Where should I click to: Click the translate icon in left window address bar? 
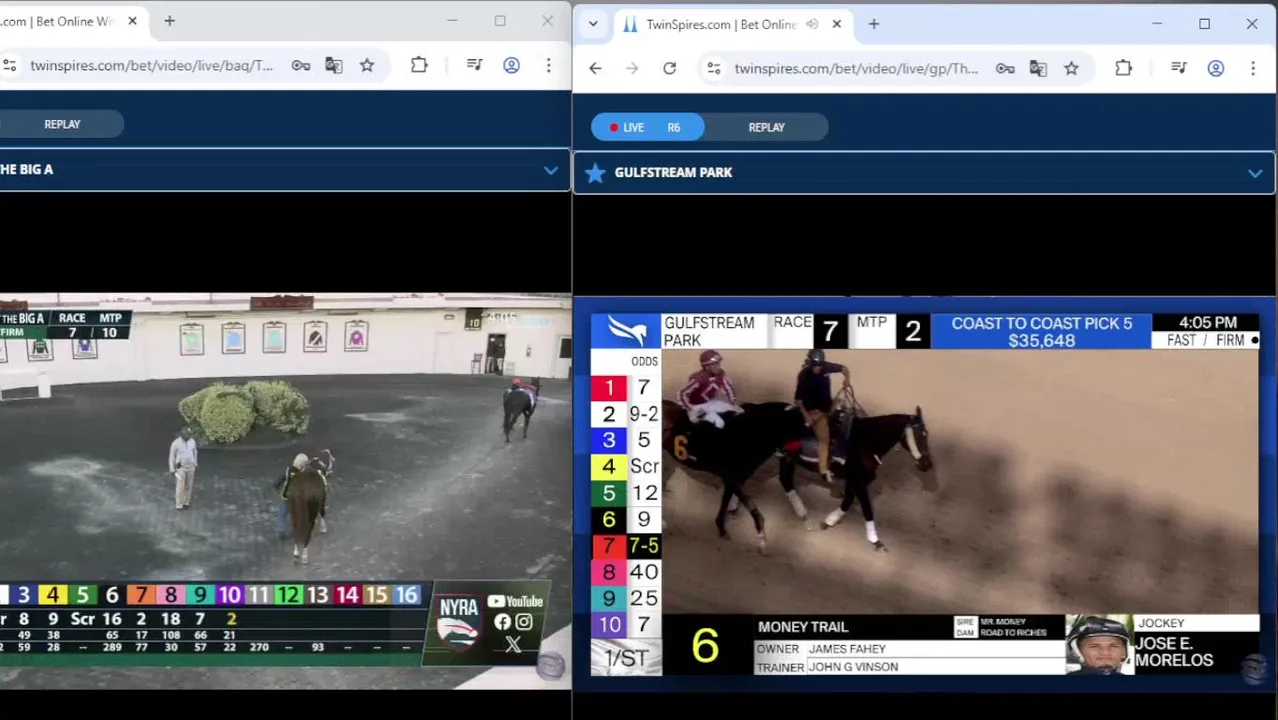pos(334,65)
